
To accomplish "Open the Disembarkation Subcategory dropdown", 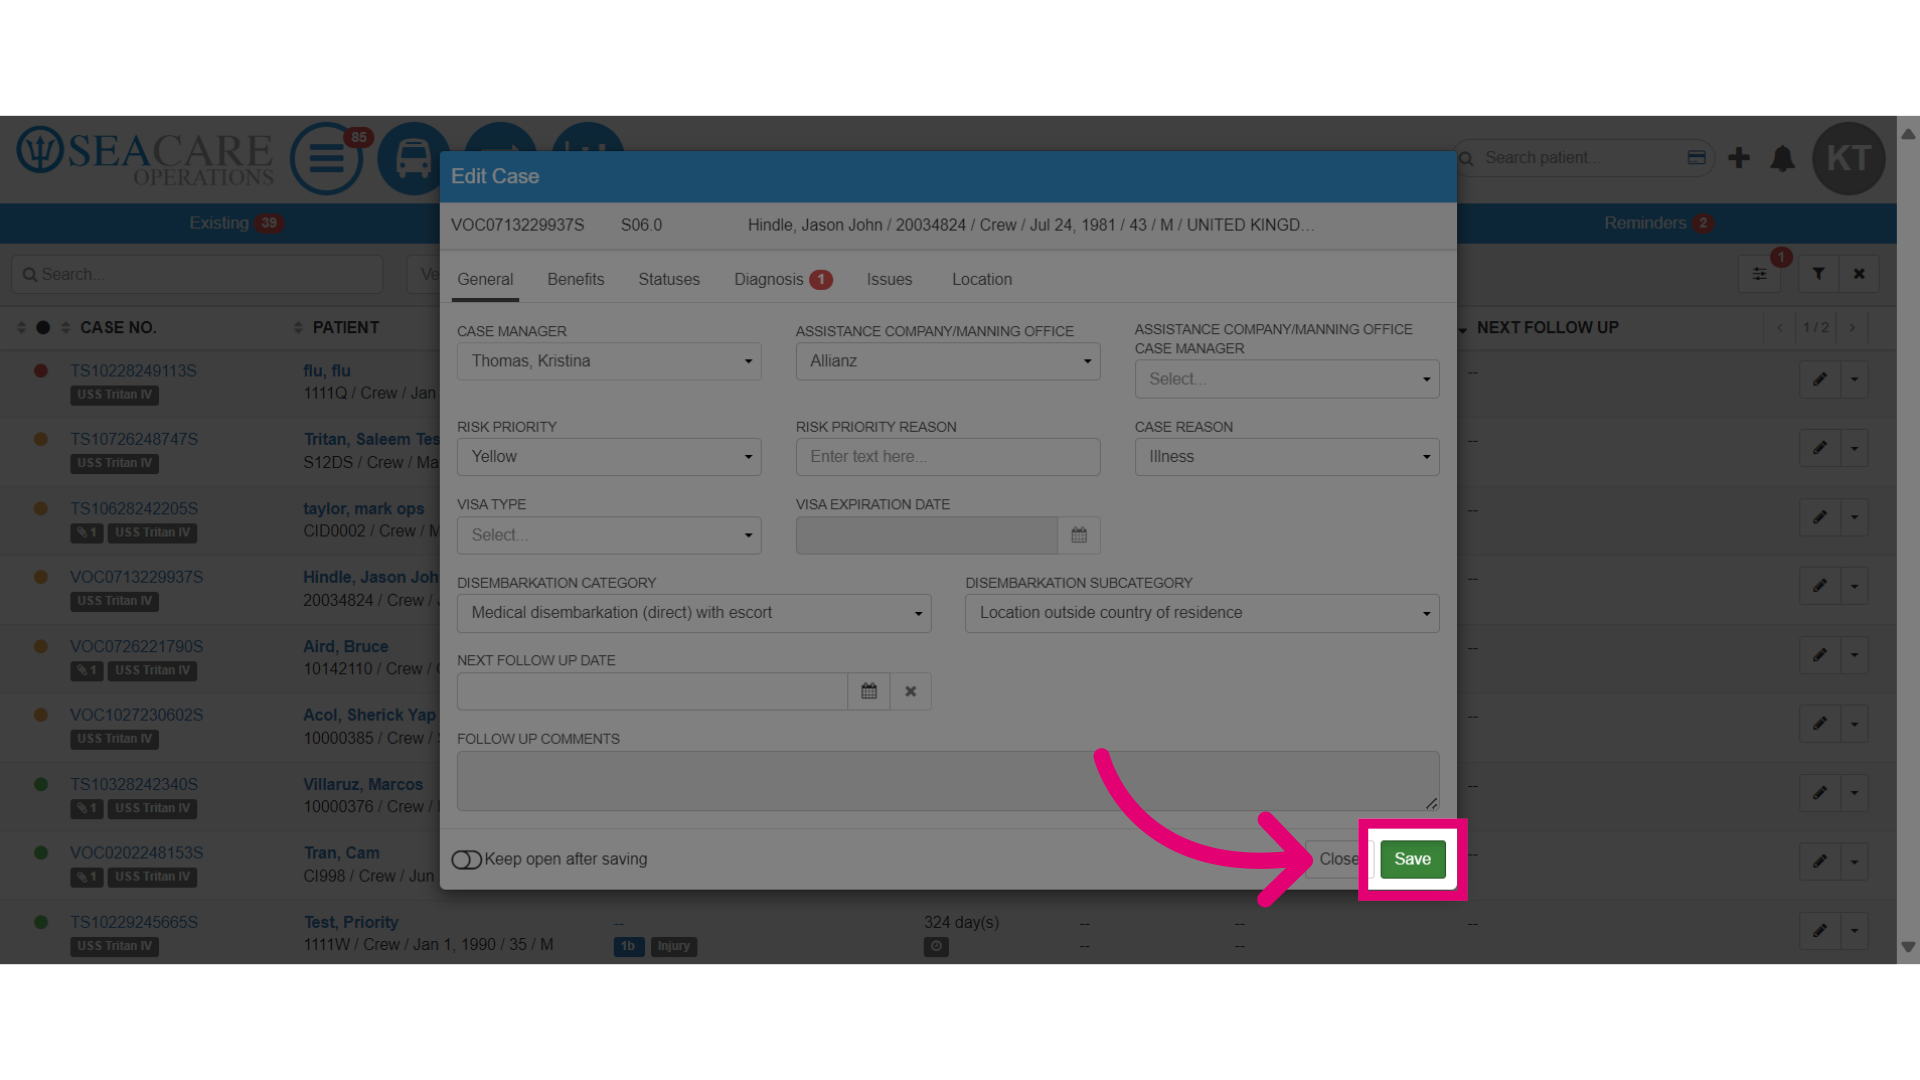I will click(1202, 613).
